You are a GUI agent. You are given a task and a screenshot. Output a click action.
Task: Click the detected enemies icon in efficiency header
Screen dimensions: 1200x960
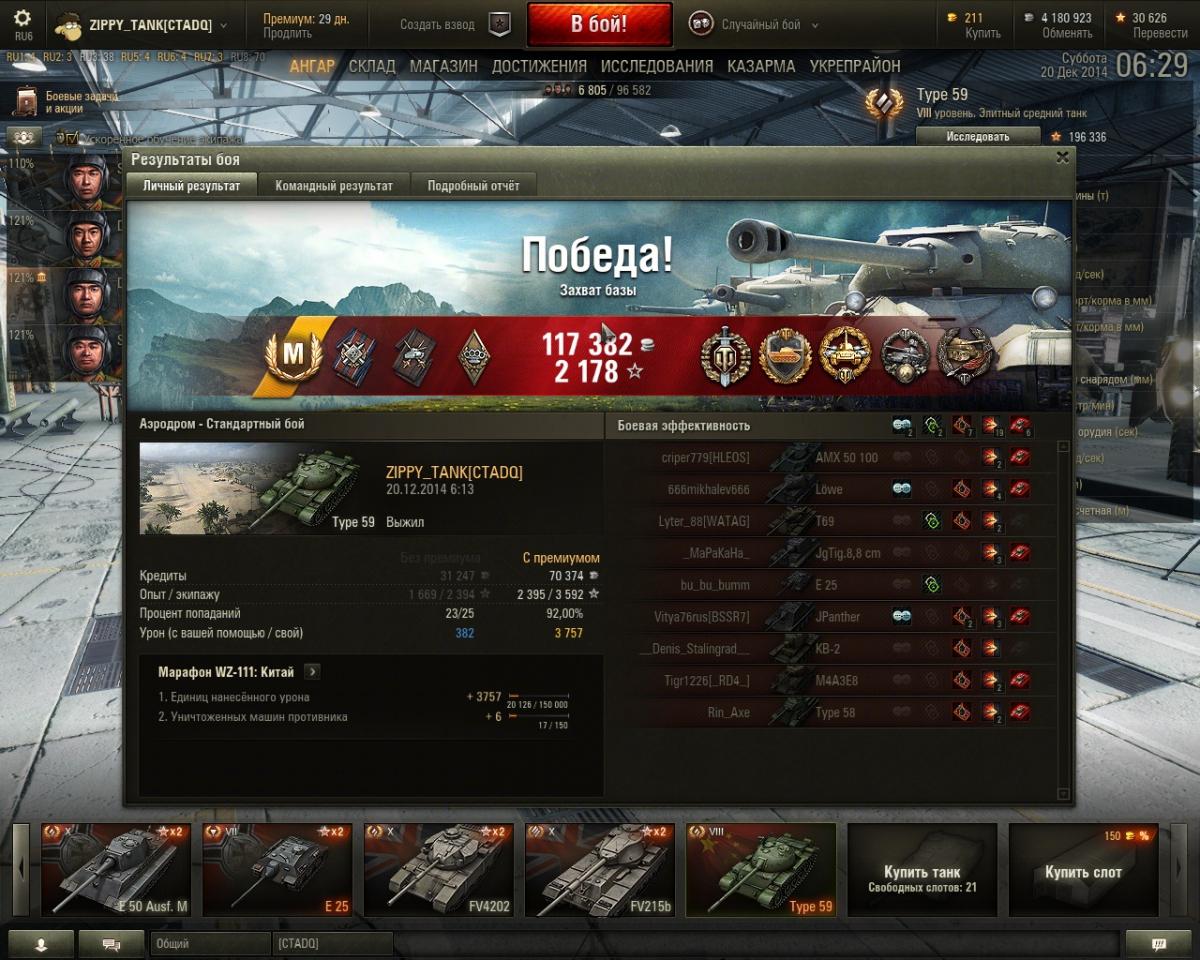point(901,426)
